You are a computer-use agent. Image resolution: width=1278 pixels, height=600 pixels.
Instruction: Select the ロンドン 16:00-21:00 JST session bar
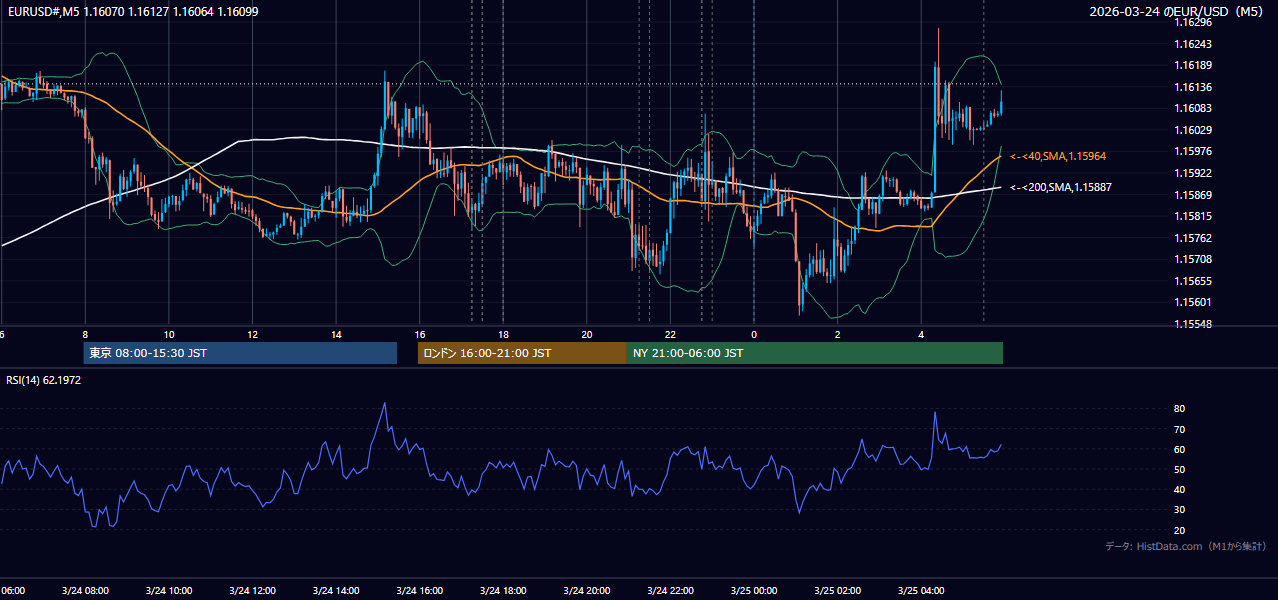click(522, 353)
